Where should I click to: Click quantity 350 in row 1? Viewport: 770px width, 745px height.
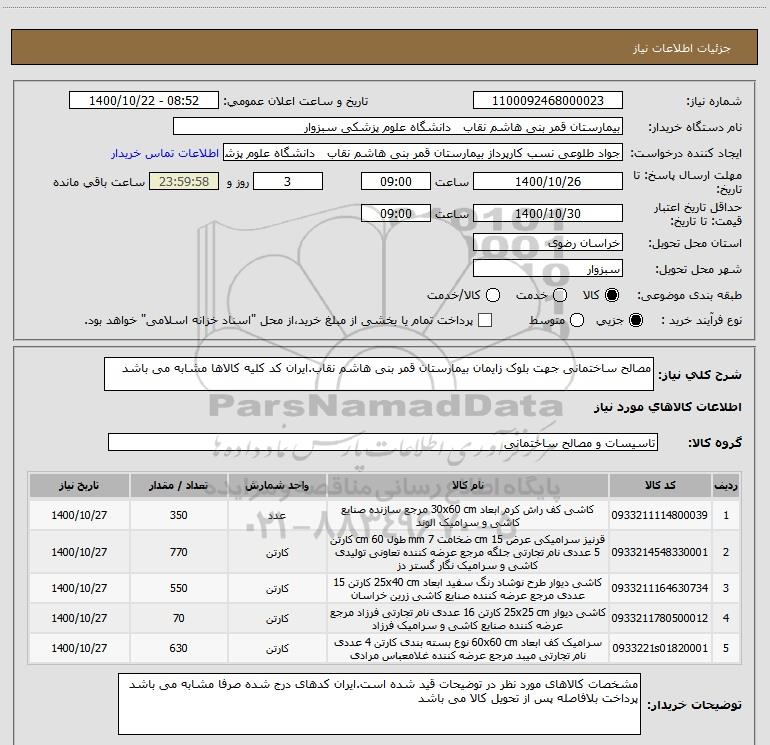[179, 515]
